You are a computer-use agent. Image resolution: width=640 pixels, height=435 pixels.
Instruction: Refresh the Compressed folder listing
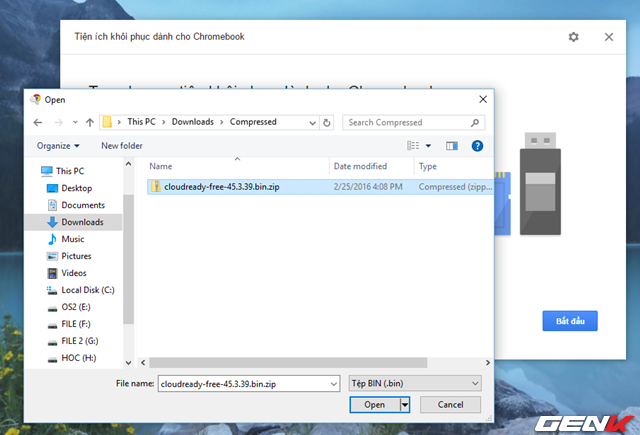327,122
